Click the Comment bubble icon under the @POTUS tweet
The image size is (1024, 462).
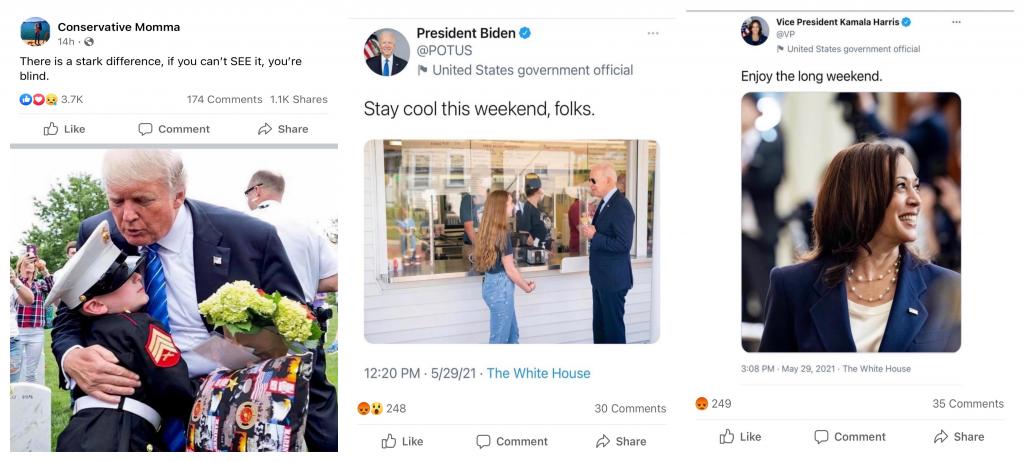tap(483, 441)
